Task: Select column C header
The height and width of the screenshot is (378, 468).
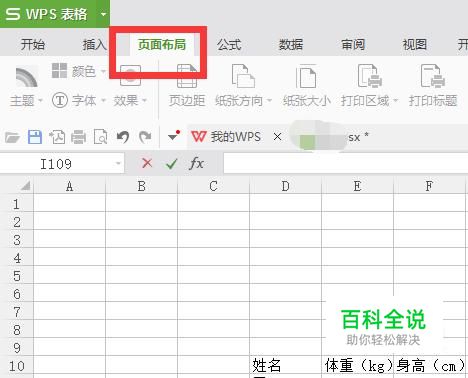Action: click(214, 186)
